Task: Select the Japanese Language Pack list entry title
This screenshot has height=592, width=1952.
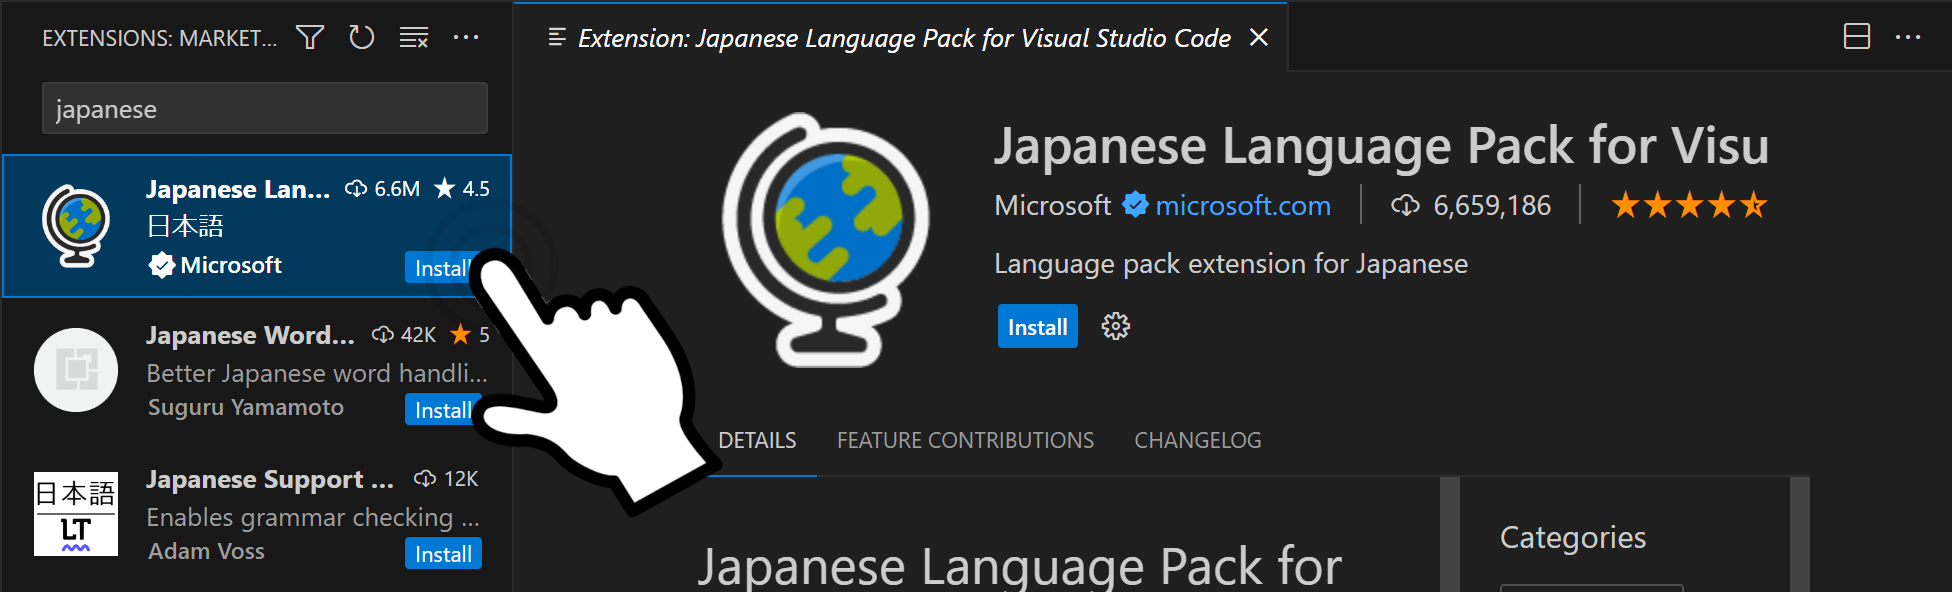Action: click(x=238, y=189)
